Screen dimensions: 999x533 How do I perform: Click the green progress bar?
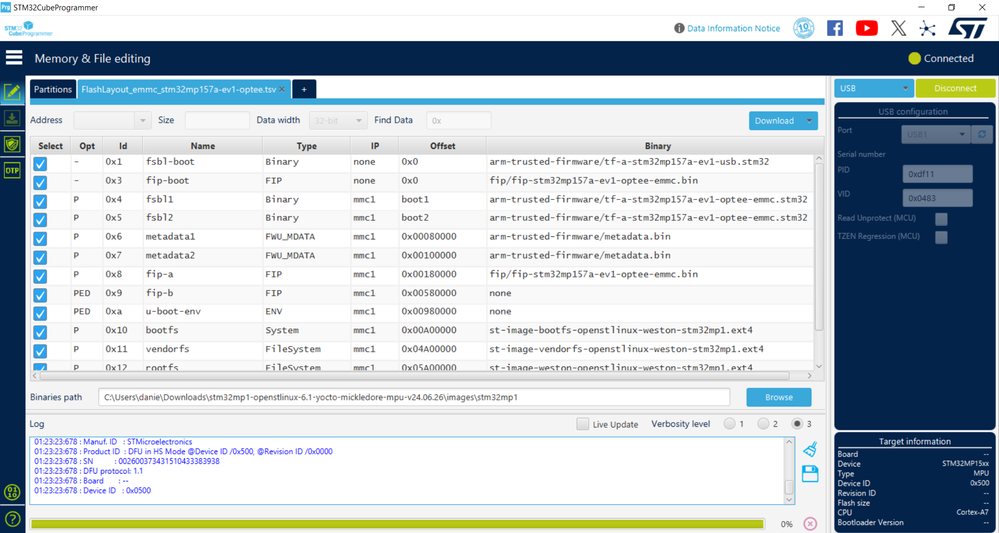point(396,523)
